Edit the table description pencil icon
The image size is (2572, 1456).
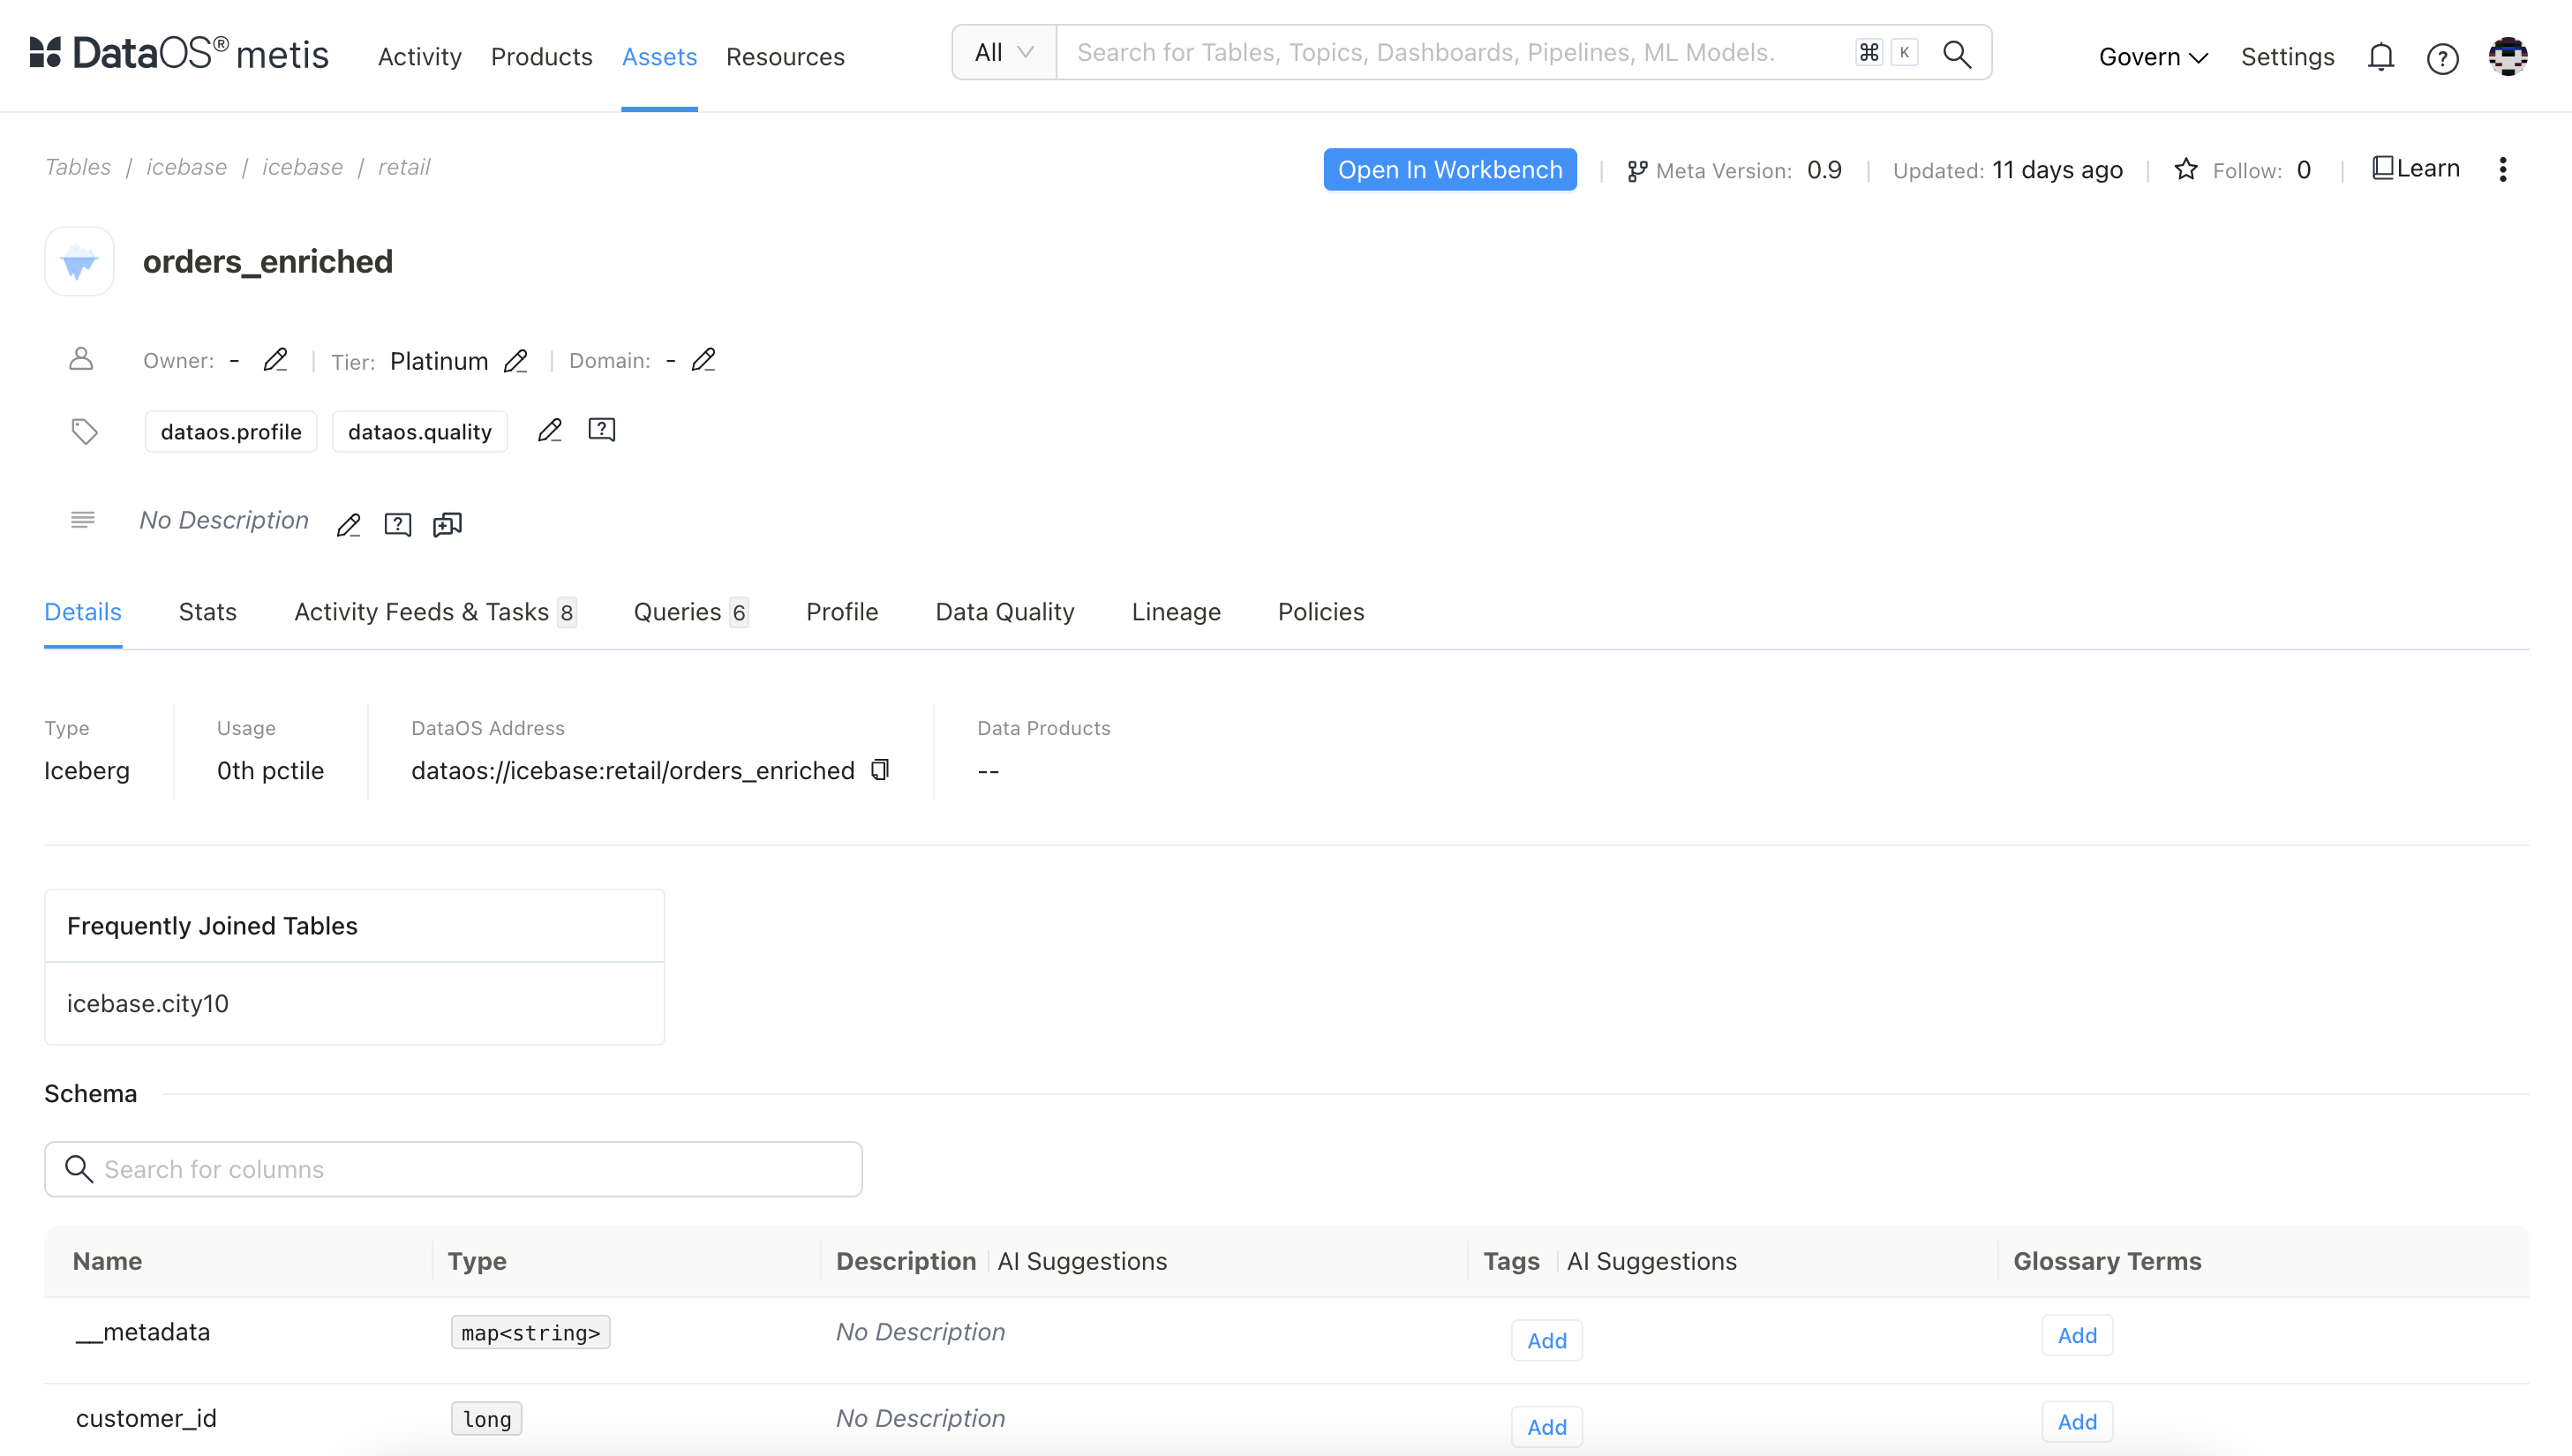click(348, 524)
